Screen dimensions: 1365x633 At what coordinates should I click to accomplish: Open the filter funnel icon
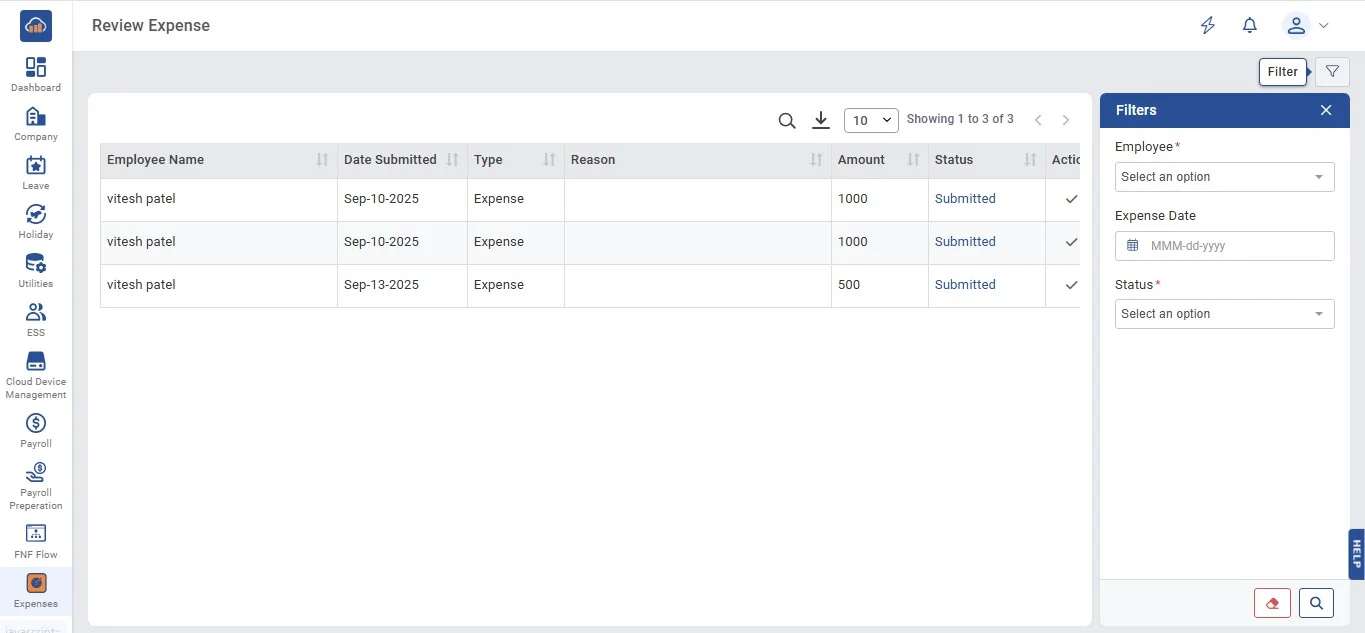(1332, 72)
